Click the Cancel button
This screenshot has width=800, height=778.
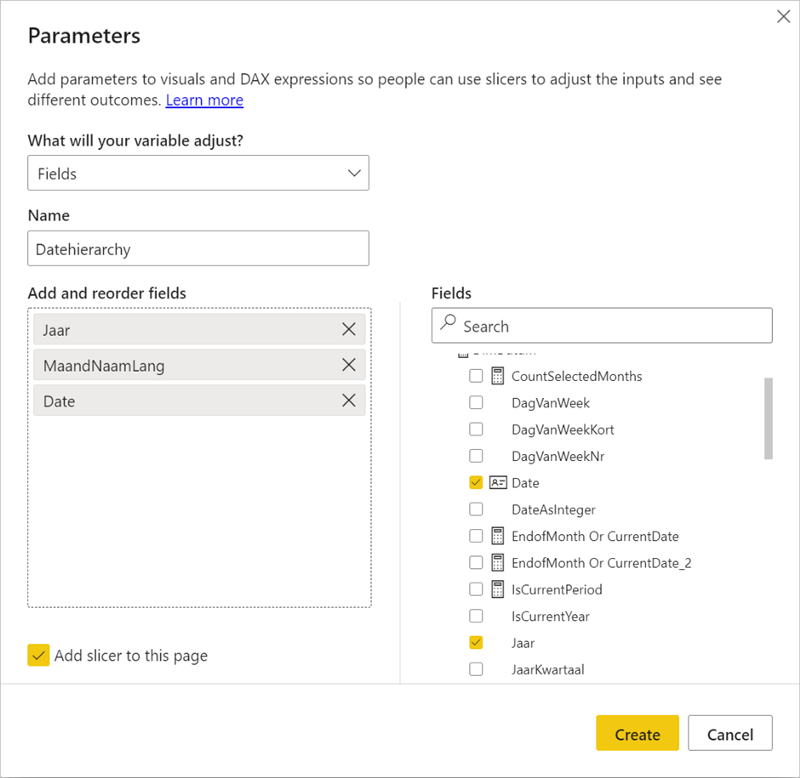click(x=729, y=734)
